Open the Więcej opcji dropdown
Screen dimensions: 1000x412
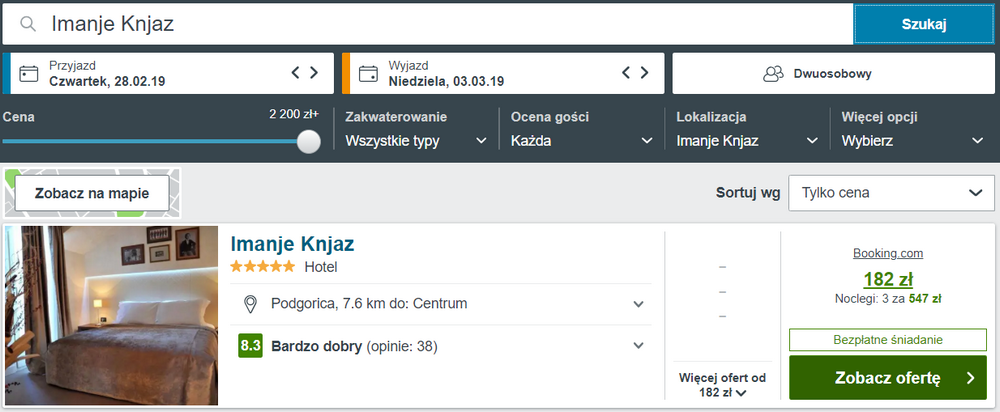(913, 141)
